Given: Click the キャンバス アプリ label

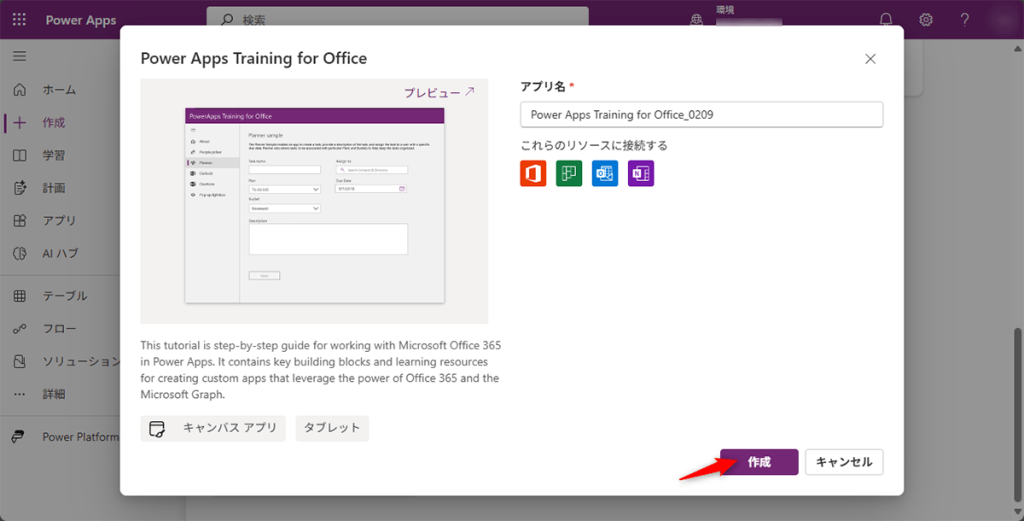Looking at the screenshot, I should (x=230, y=428).
